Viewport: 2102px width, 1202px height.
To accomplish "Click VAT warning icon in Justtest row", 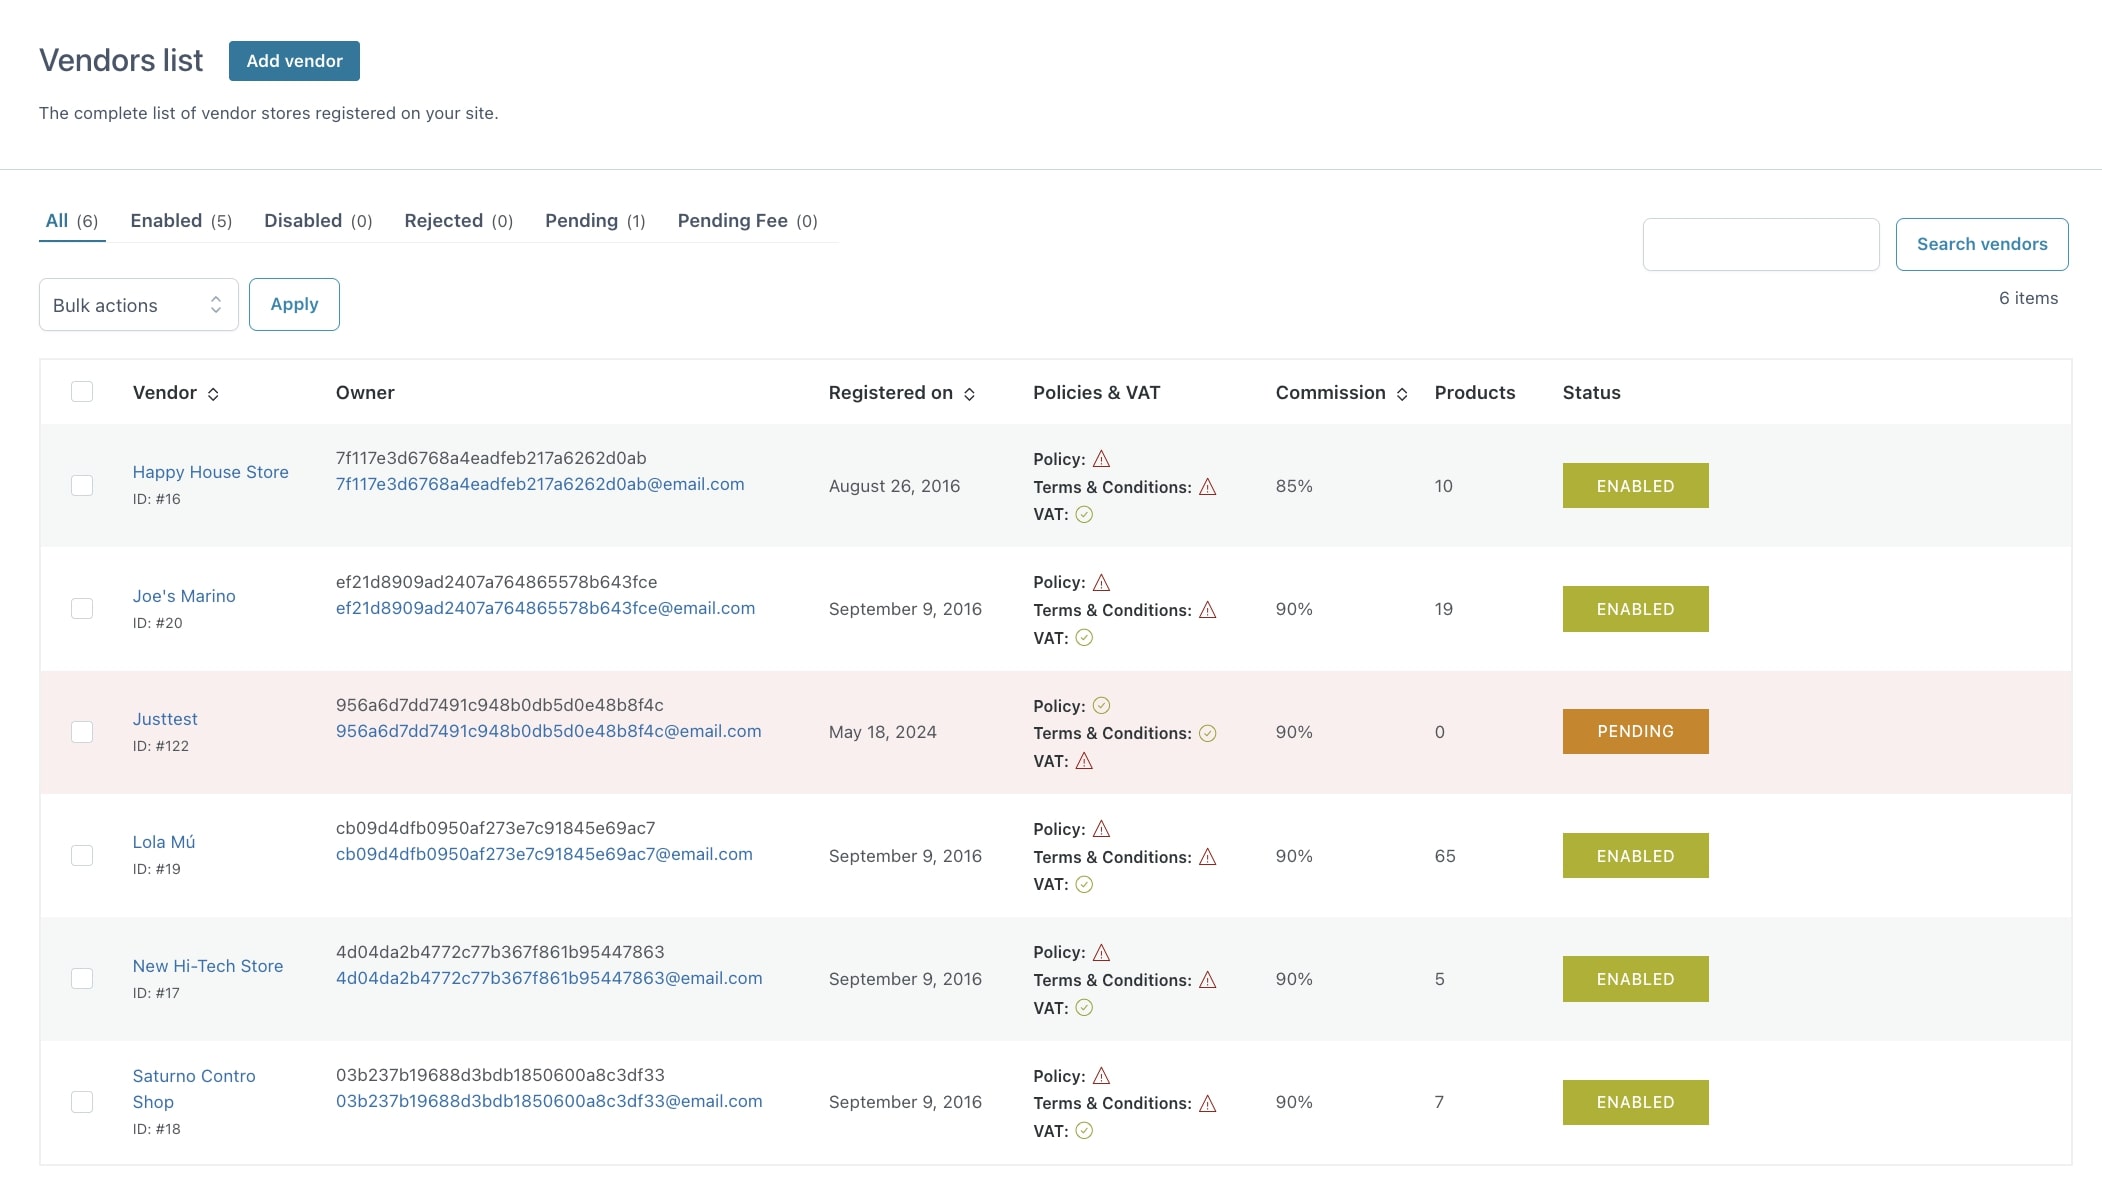I will [x=1084, y=761].
